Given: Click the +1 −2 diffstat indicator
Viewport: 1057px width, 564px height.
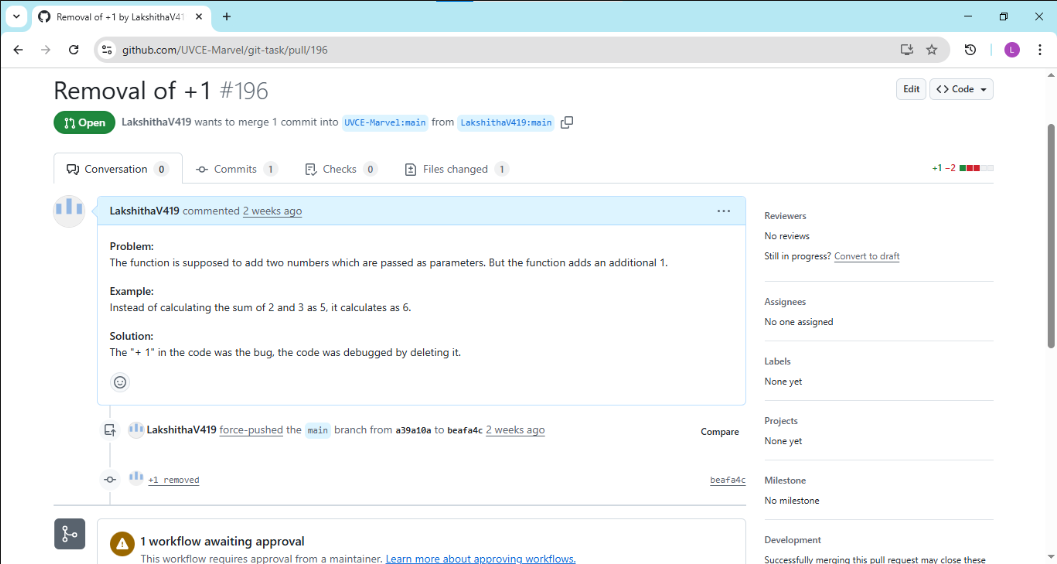Looking at the screenshot, I should point(963,168).
